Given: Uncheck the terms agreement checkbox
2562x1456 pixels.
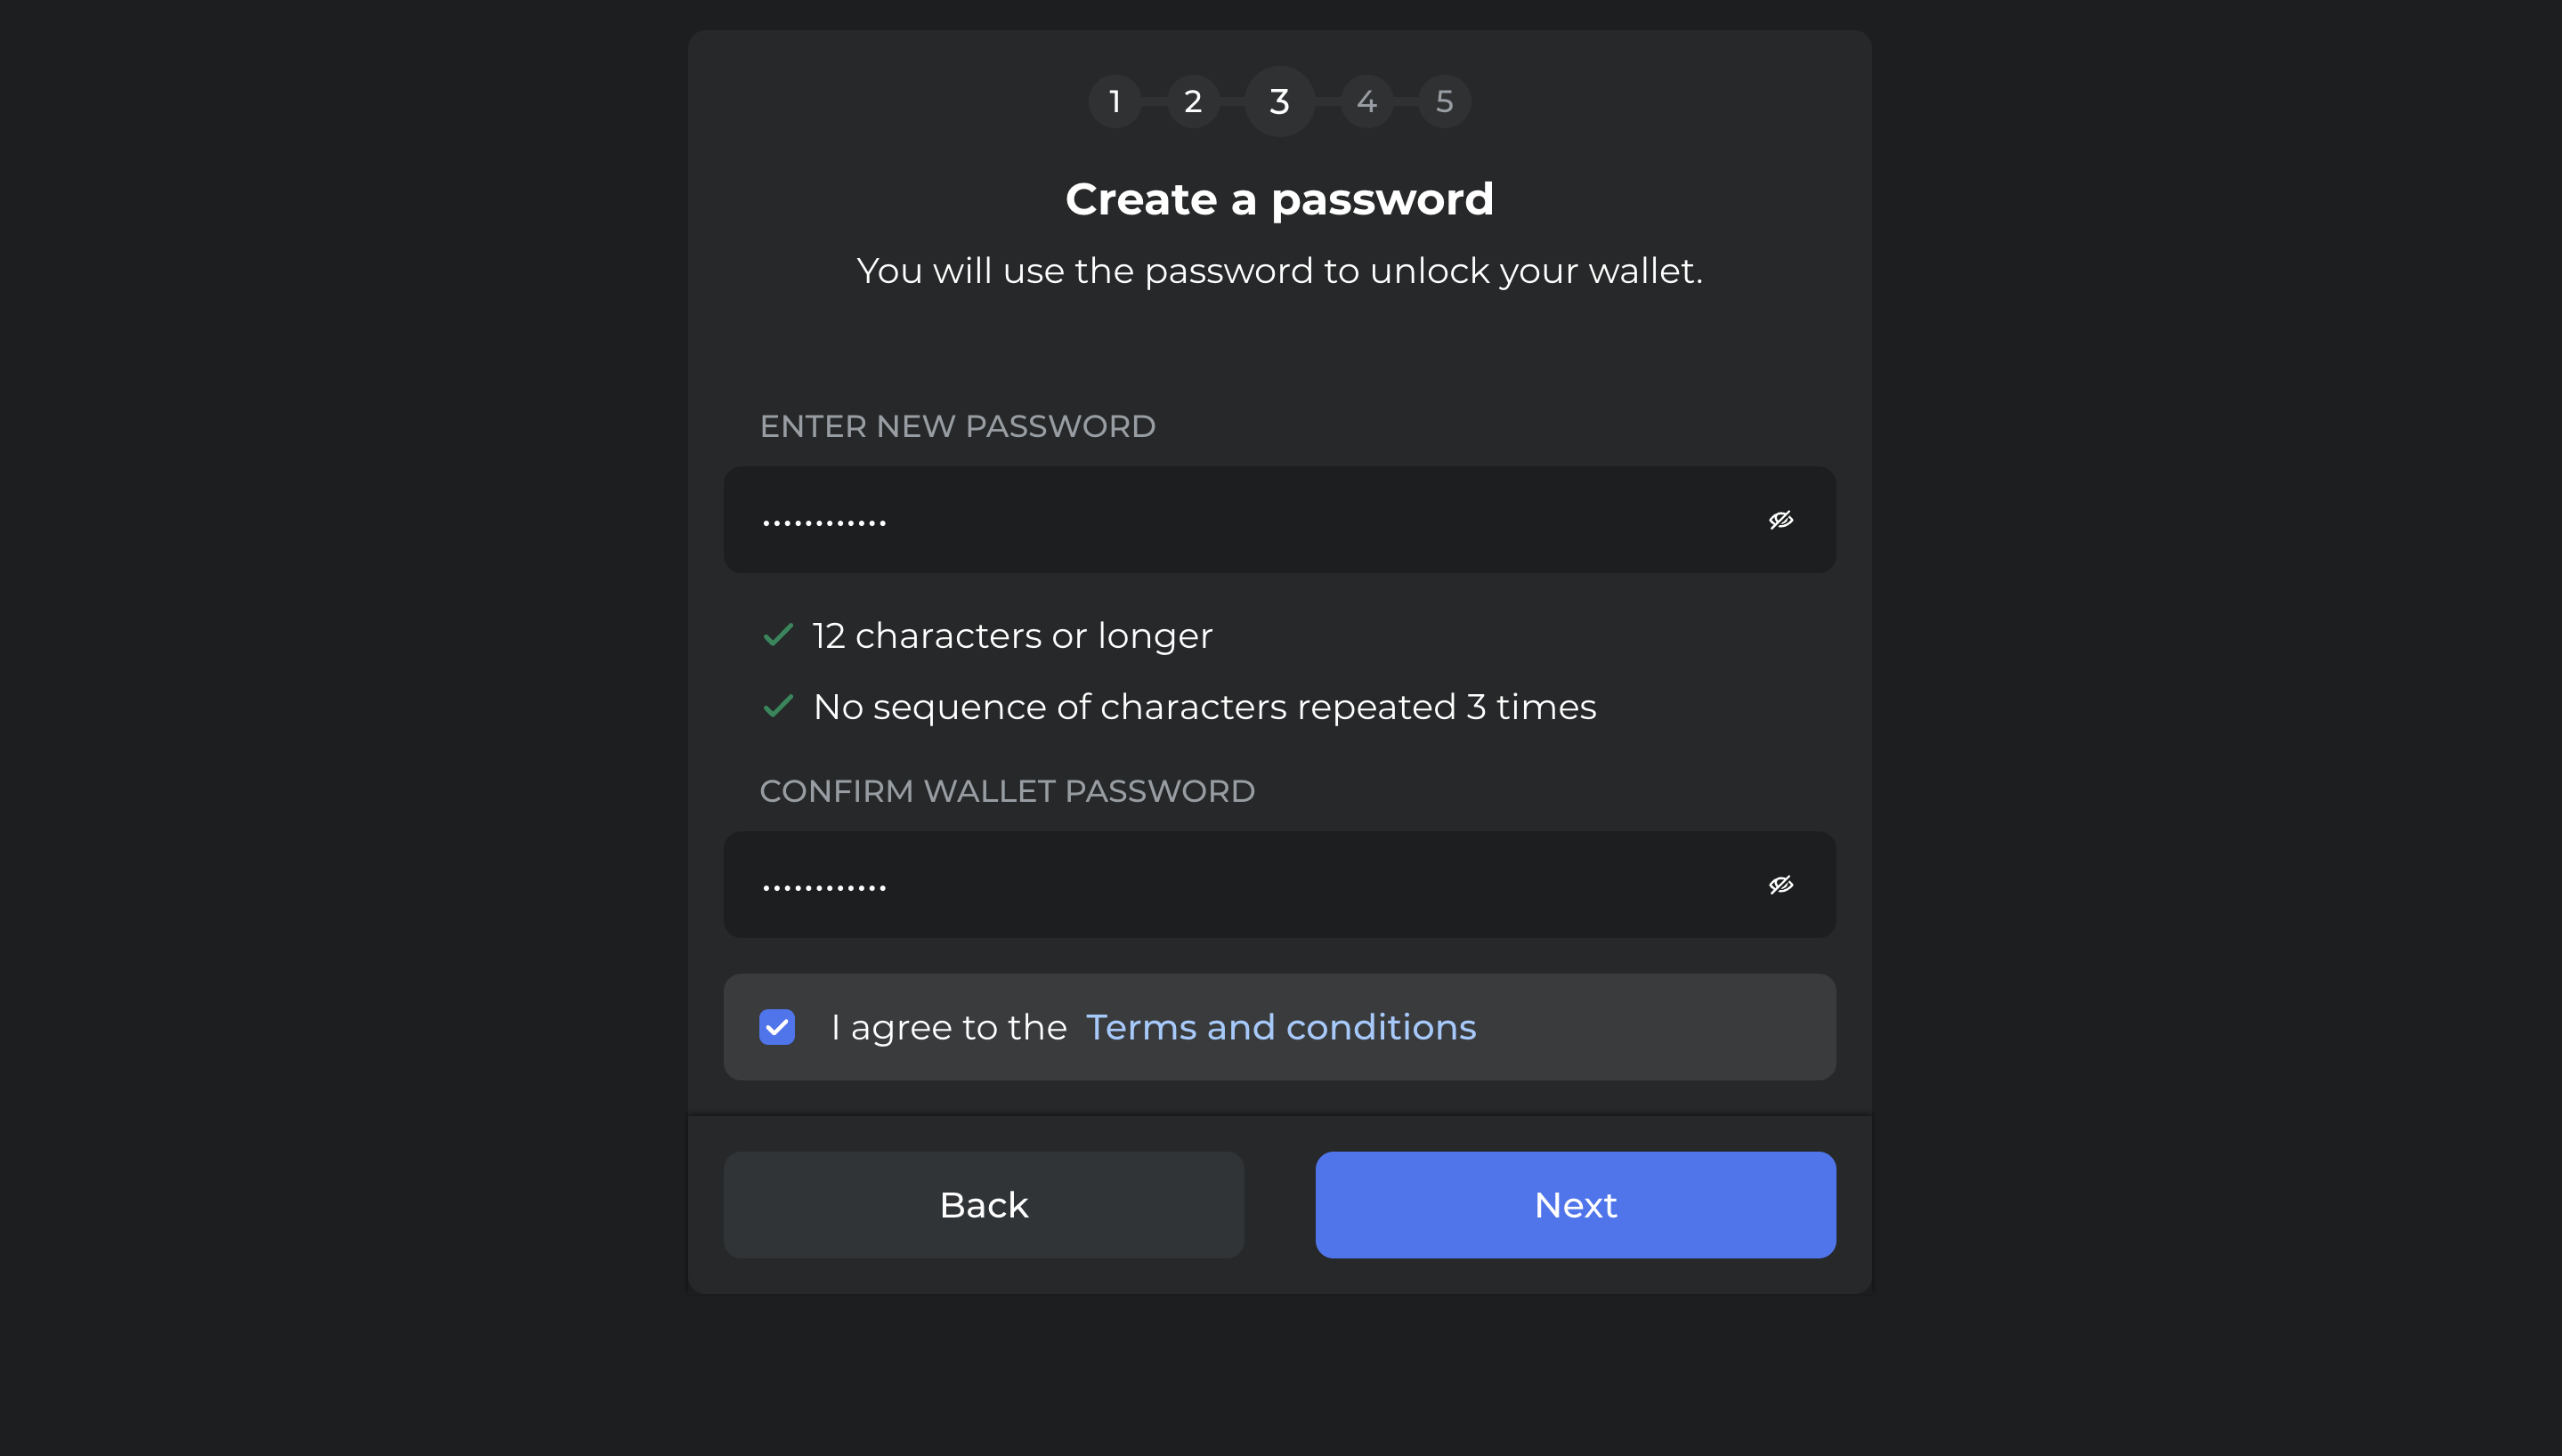Looking at the screenshot, I should [x=777, y=1027].
